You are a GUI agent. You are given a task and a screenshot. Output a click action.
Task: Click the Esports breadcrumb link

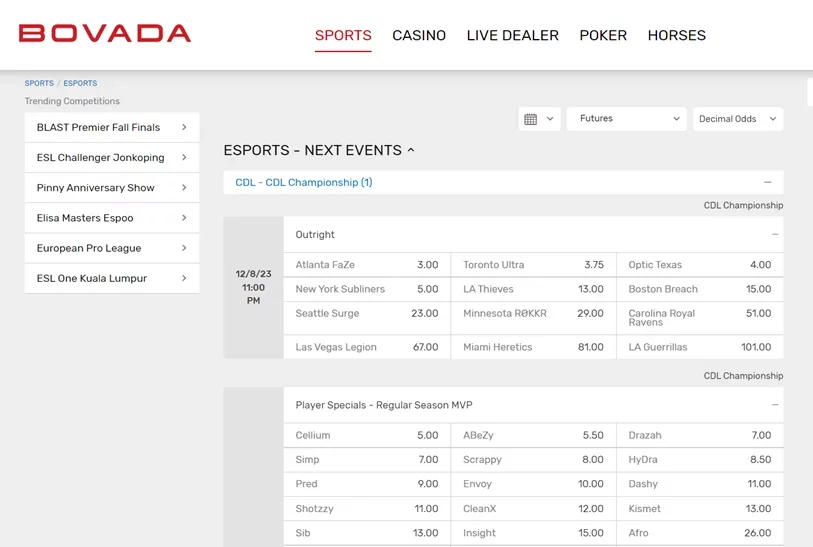[x=80, y=83]
